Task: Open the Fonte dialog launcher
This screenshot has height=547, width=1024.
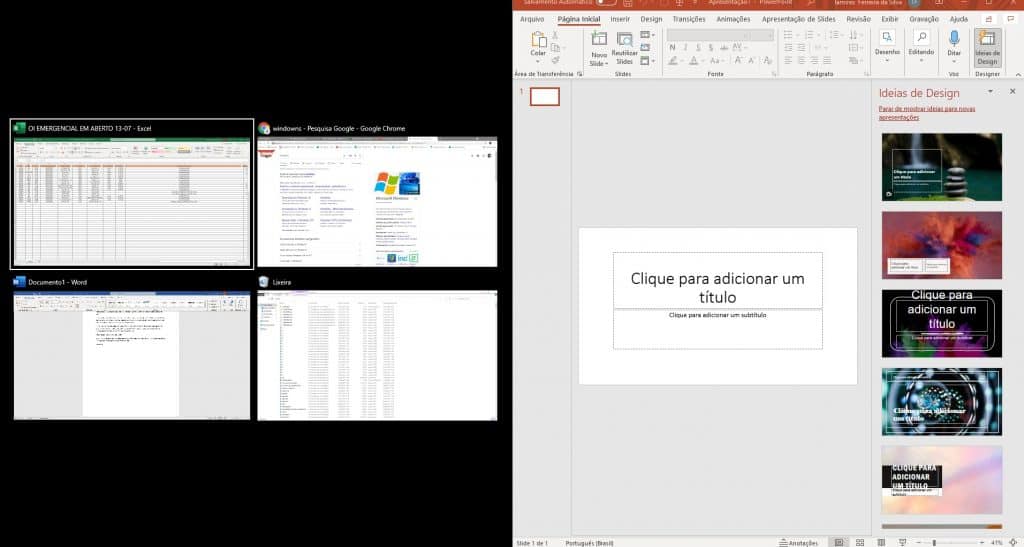Action: click(x=774, y=74)
